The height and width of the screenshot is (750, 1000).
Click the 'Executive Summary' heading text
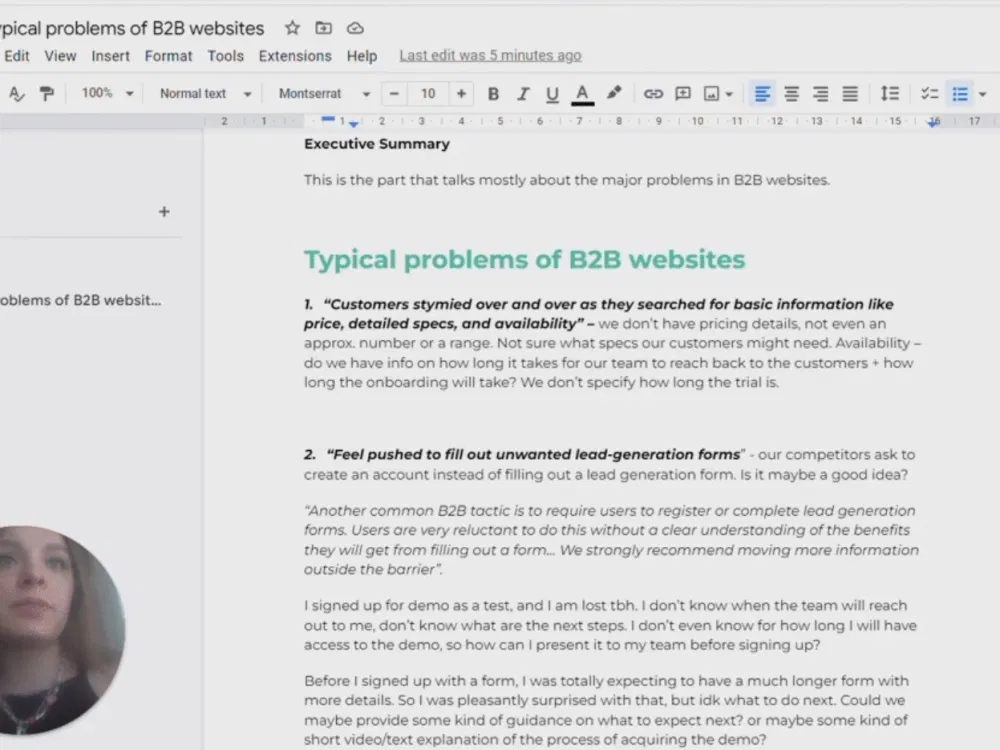[377, 144]
